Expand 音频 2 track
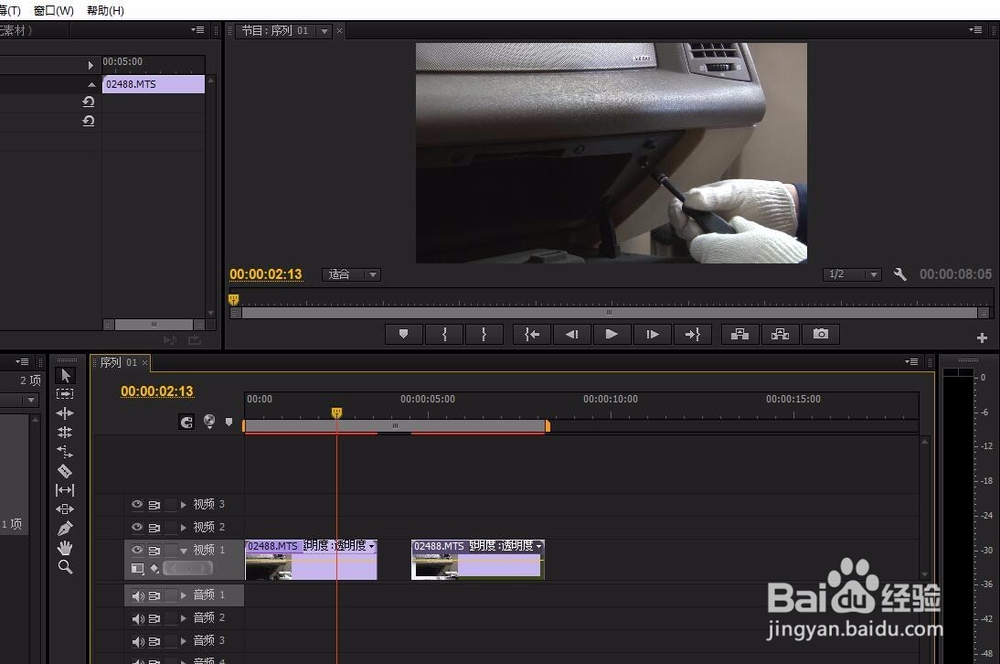Screen dimensions: 1000x664 [184, 618]
